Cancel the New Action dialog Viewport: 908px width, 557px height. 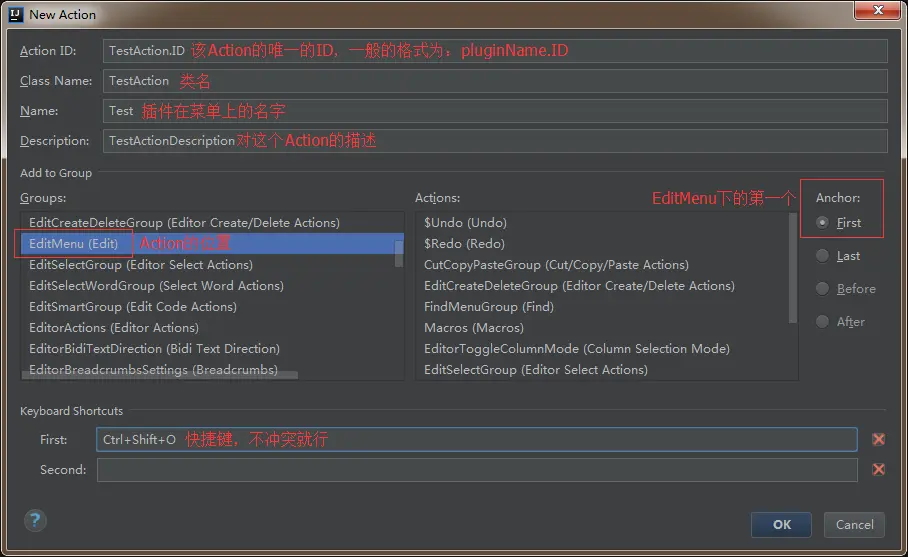854,525
